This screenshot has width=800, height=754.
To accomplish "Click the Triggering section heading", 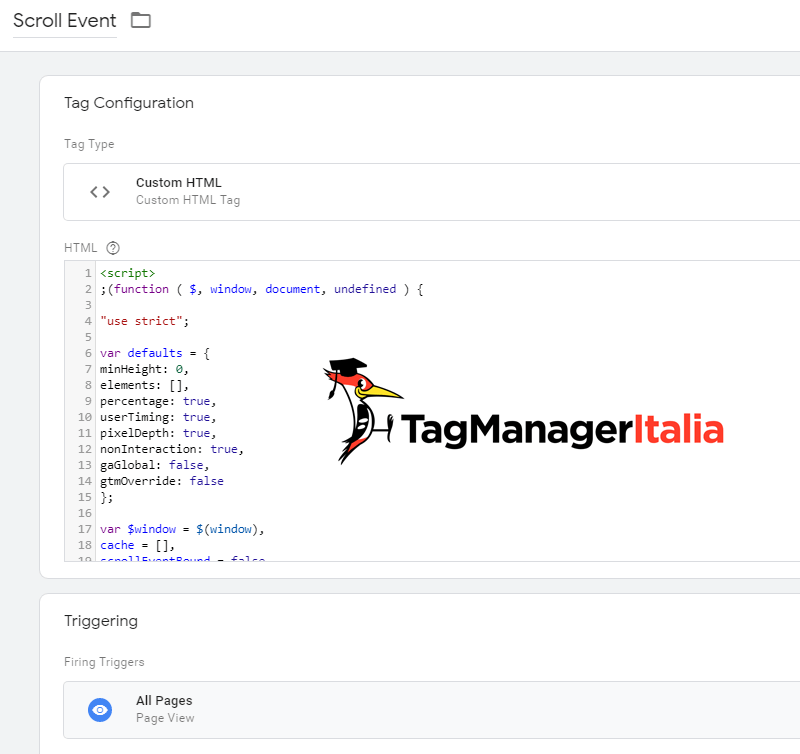I will click(101, 621).
